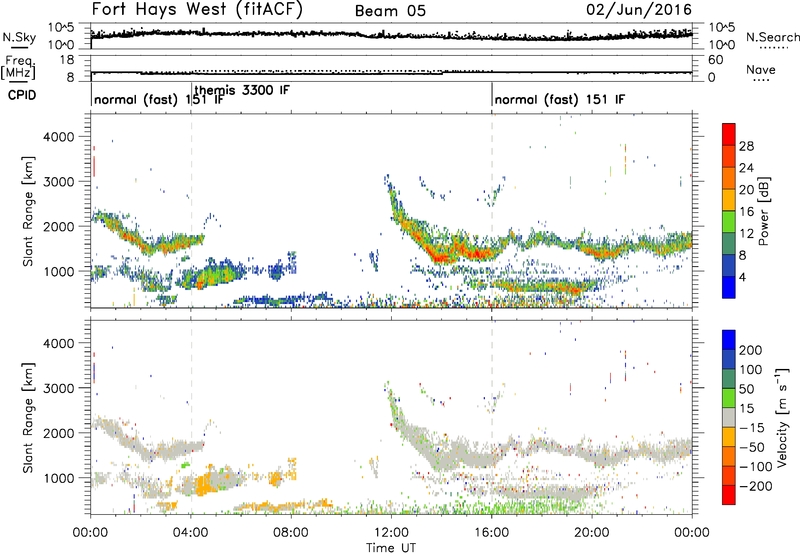This screenshot has width=800, height=554.
Task: Click the '2000' range tick on the power panel
Action: tap(58, 226)
